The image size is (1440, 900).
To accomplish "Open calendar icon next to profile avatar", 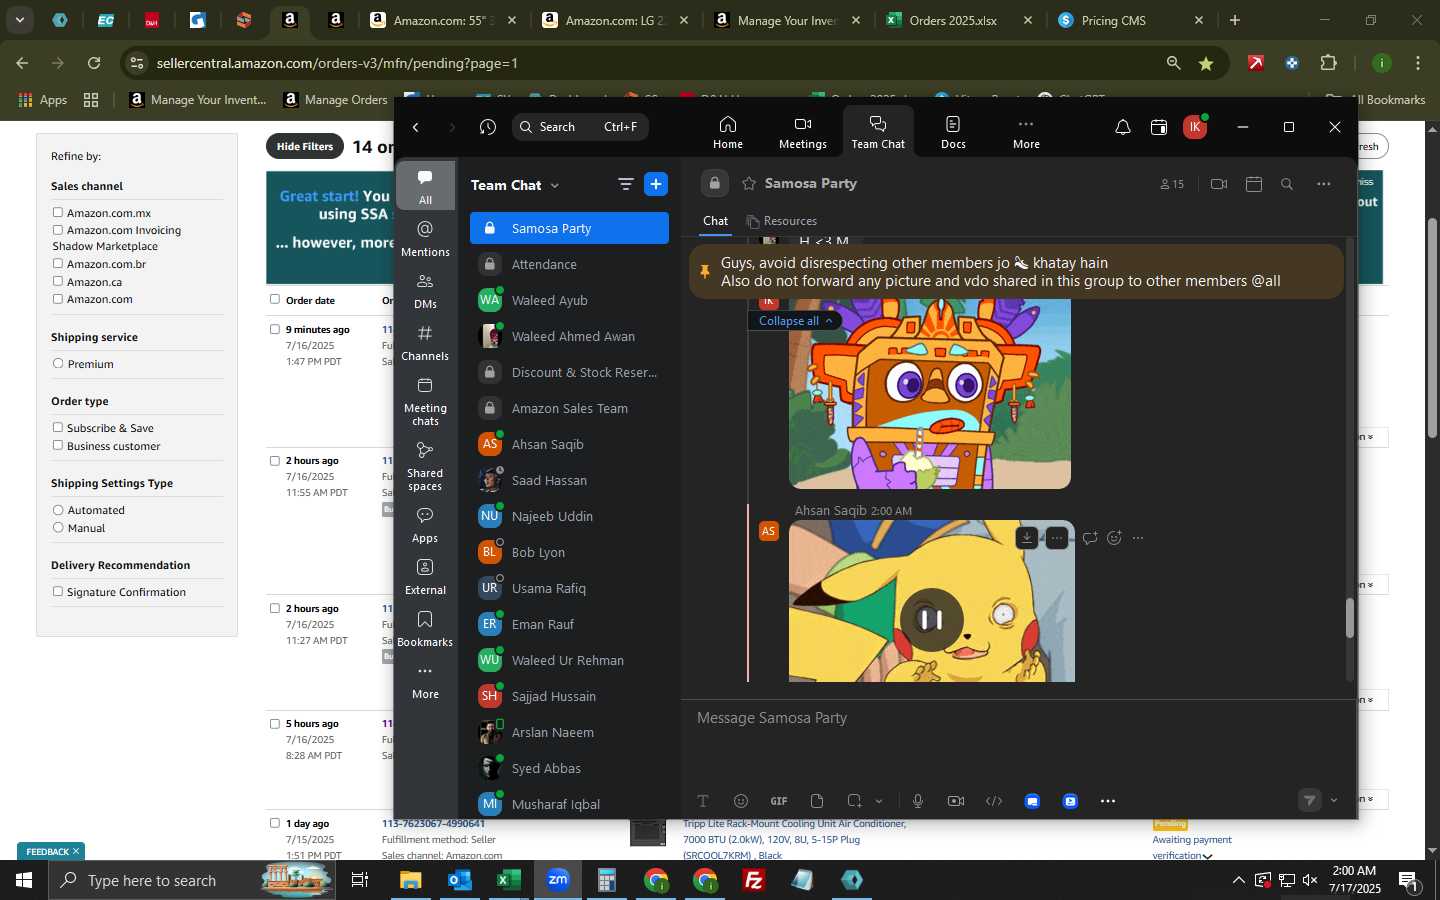I will [x=1159, y=127].
